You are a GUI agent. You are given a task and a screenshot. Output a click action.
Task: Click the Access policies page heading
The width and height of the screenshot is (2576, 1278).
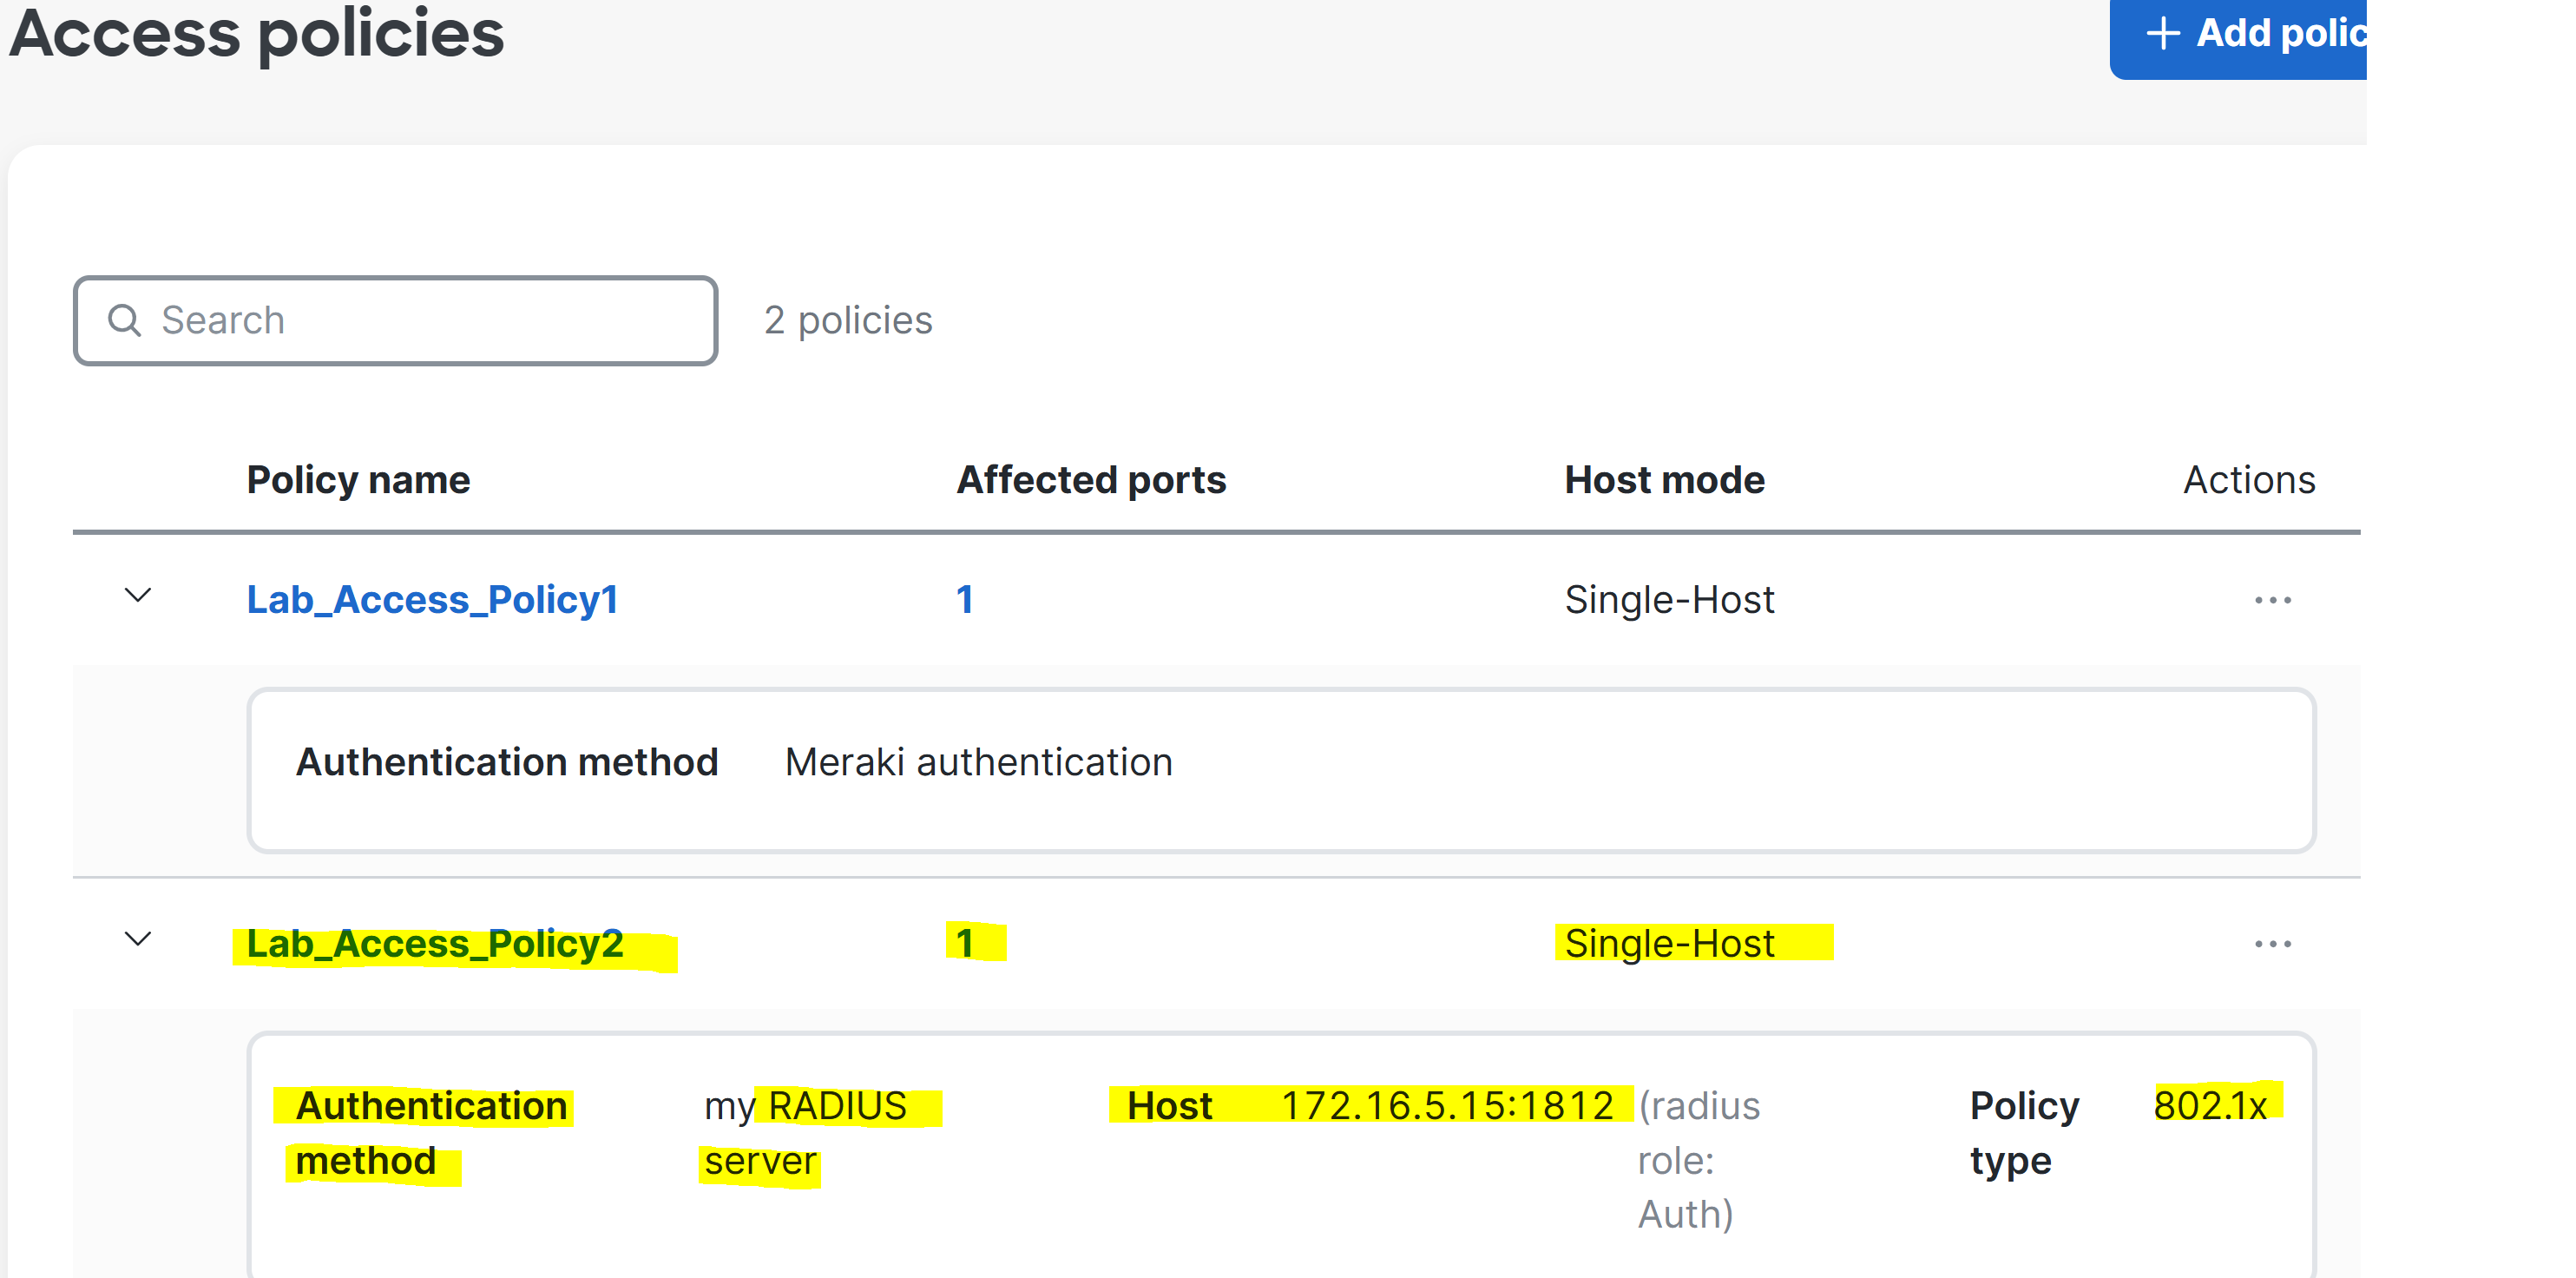pyautogui.click(x=257, y=34)
